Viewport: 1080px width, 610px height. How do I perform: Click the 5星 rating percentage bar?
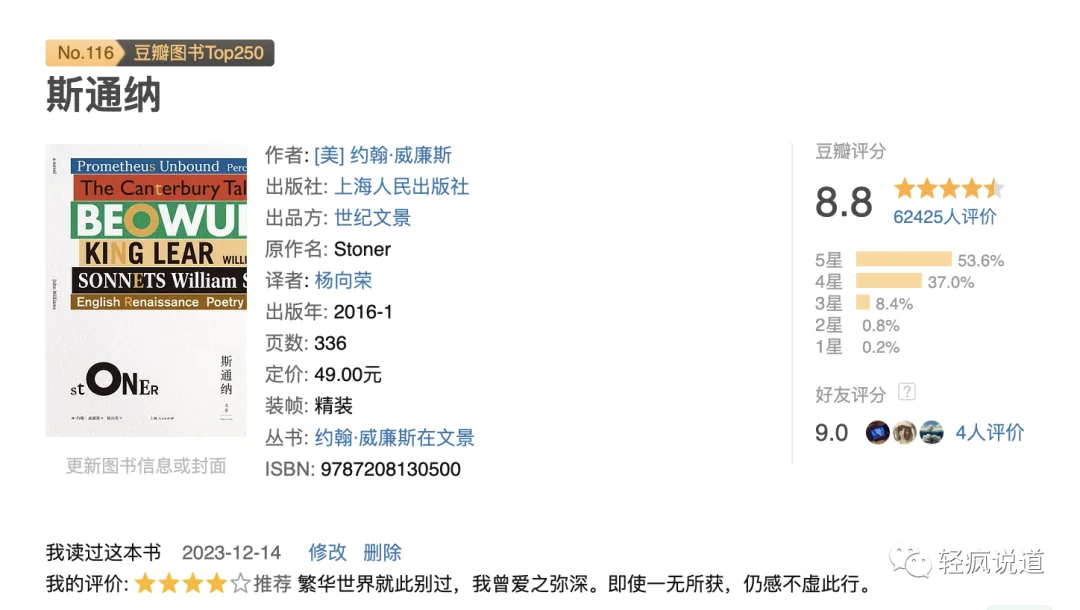pyautogui.click(x=904, y=260)
